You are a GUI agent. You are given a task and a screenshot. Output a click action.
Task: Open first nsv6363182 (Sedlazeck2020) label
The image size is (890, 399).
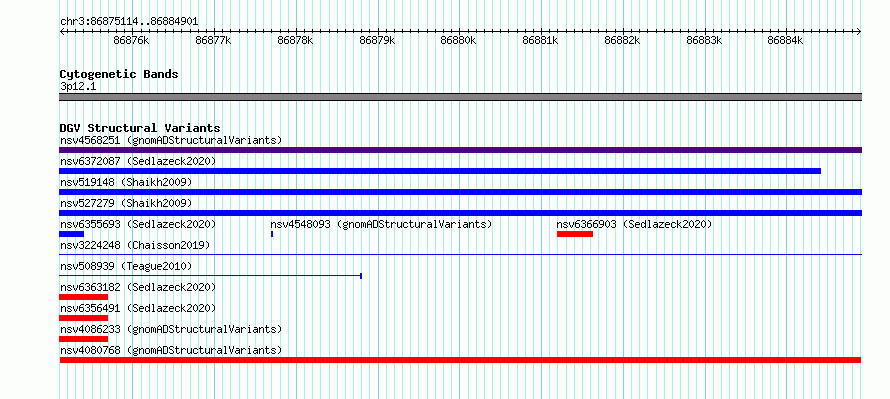pos(138,287)
